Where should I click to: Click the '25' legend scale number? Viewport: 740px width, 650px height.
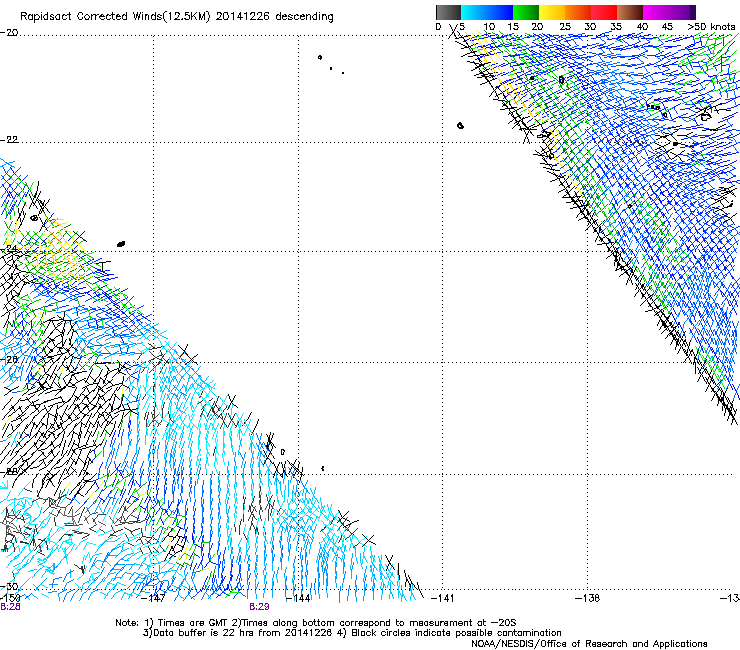pos(565,27)
